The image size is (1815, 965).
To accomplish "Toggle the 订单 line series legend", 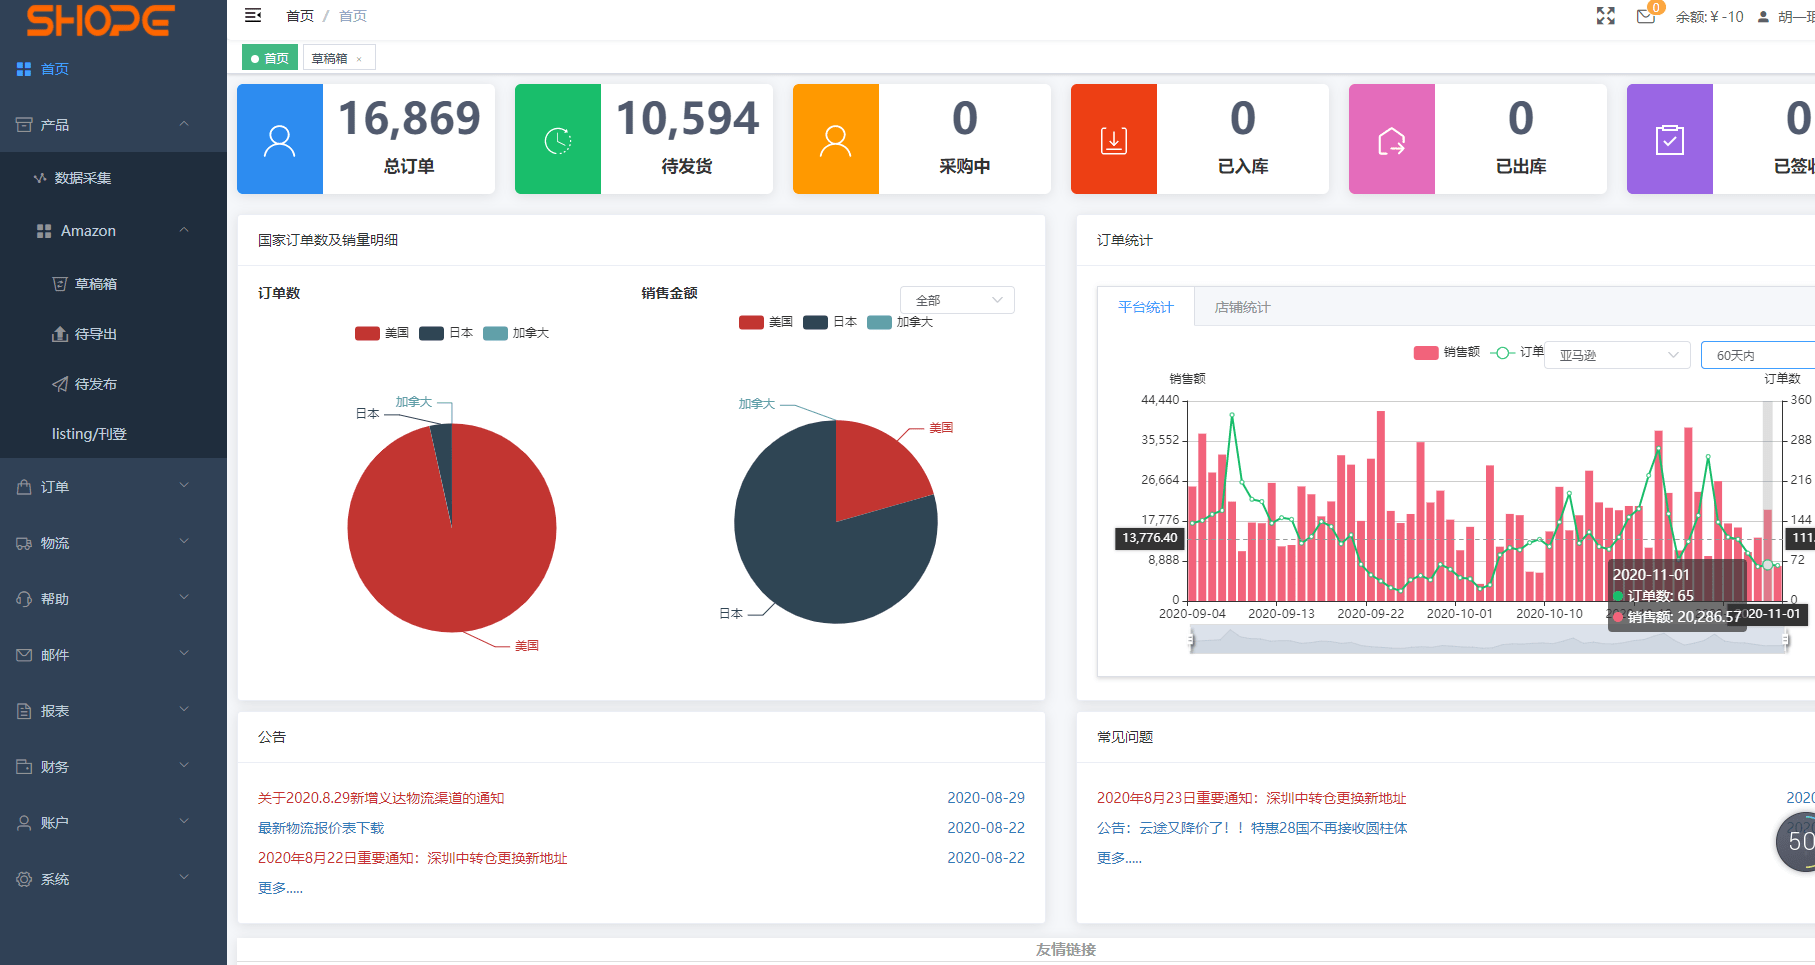I will (x=1516, y=352).
